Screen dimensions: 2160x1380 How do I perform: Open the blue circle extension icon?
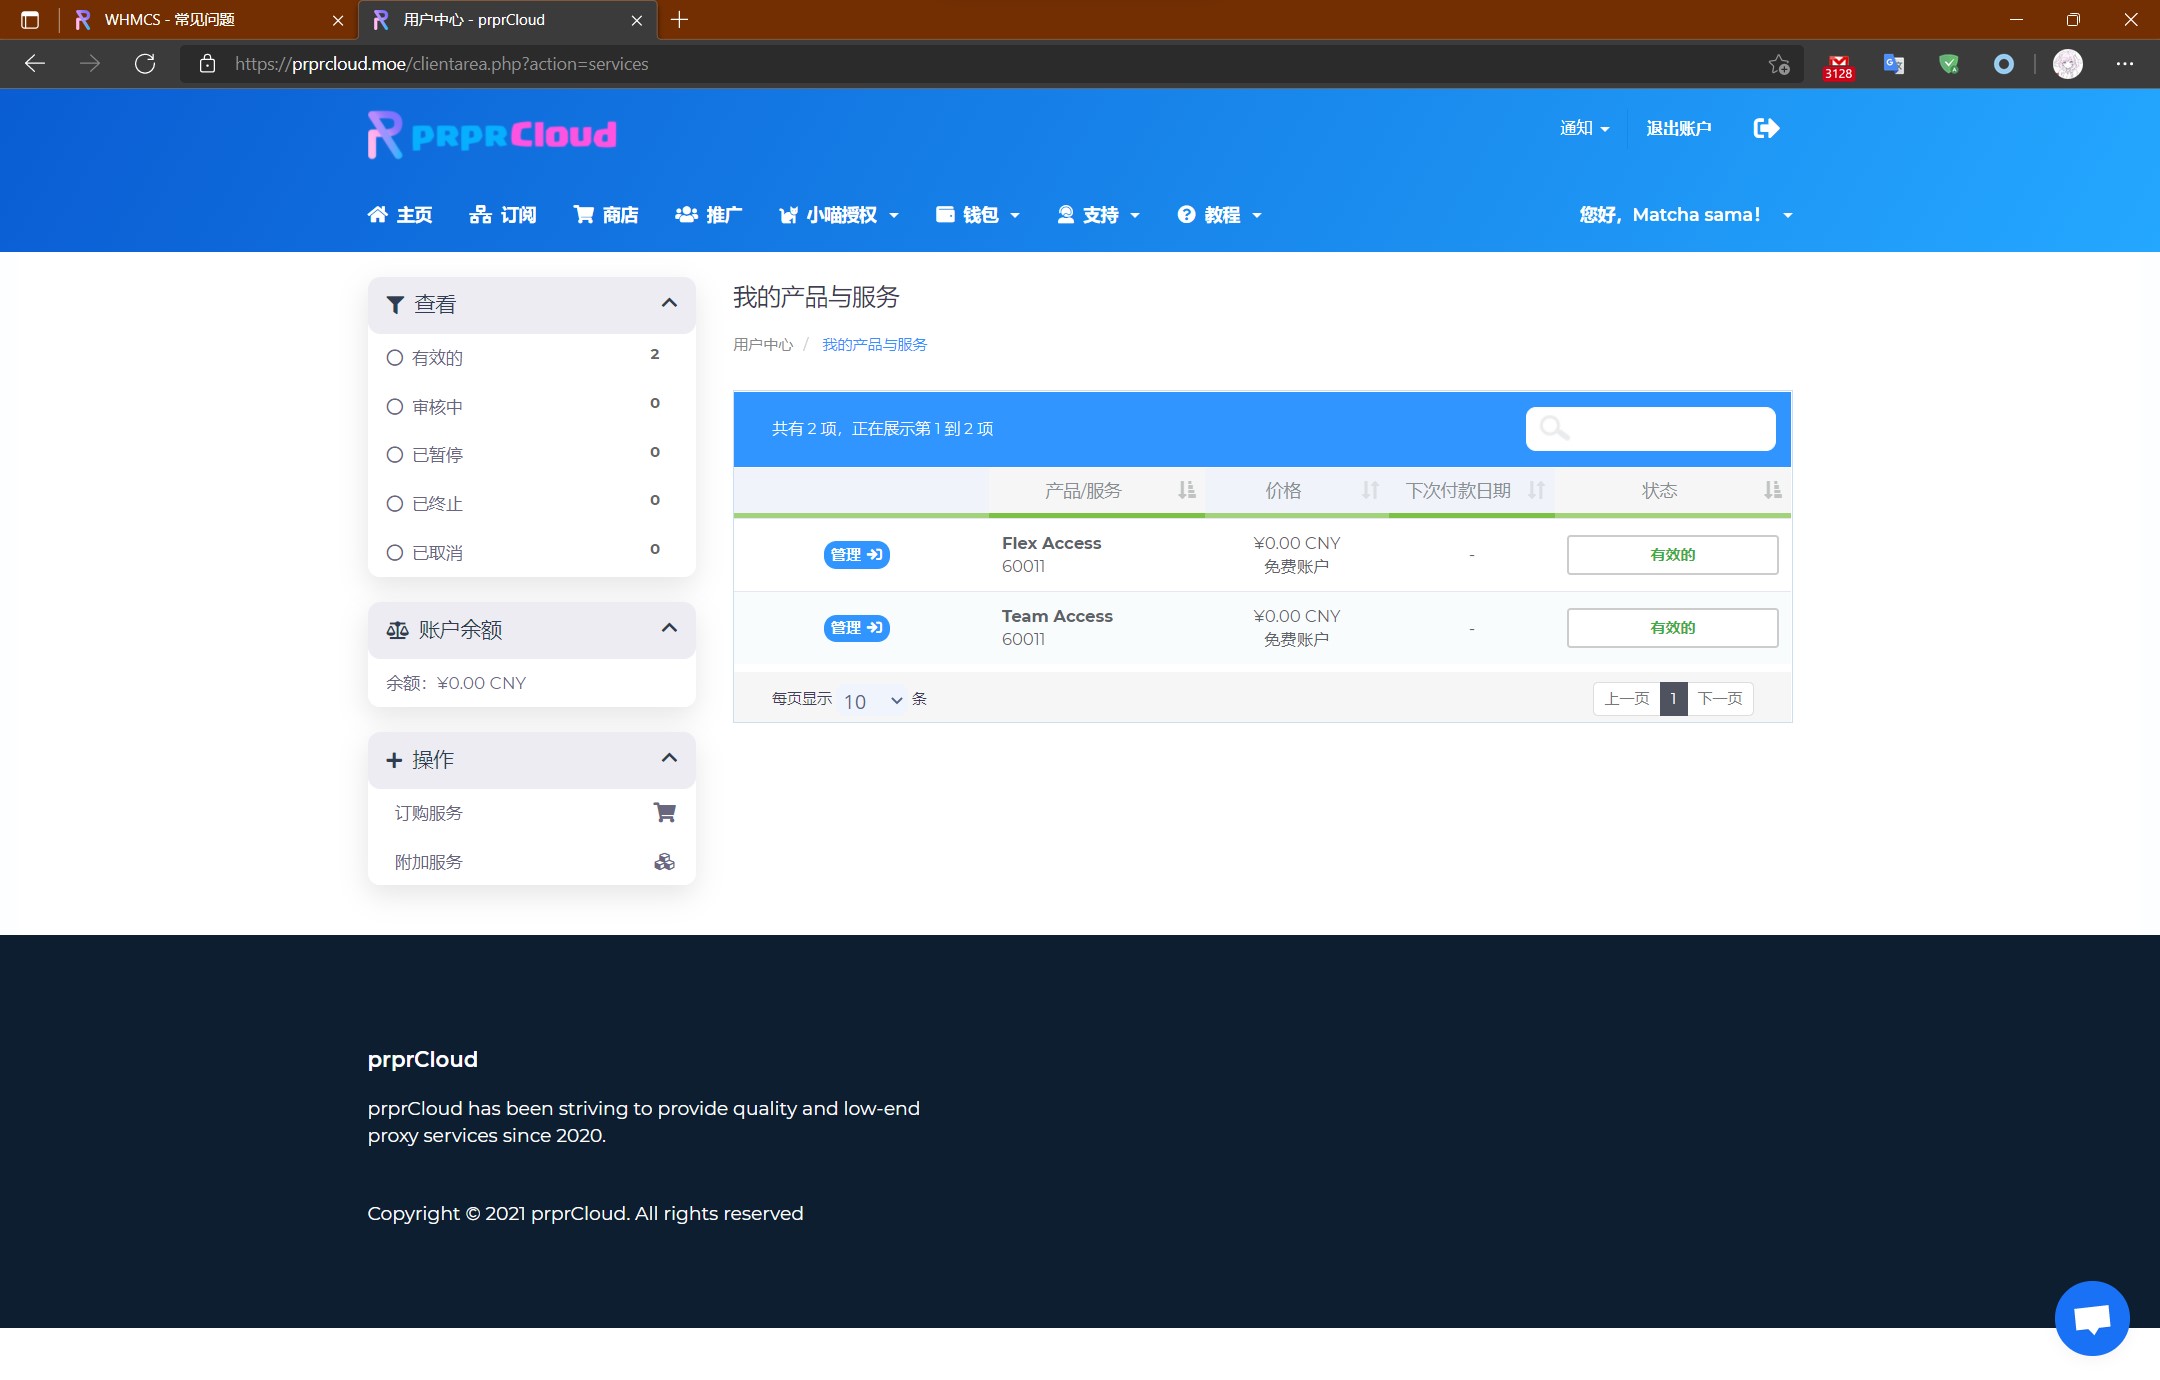point(2003,64)
